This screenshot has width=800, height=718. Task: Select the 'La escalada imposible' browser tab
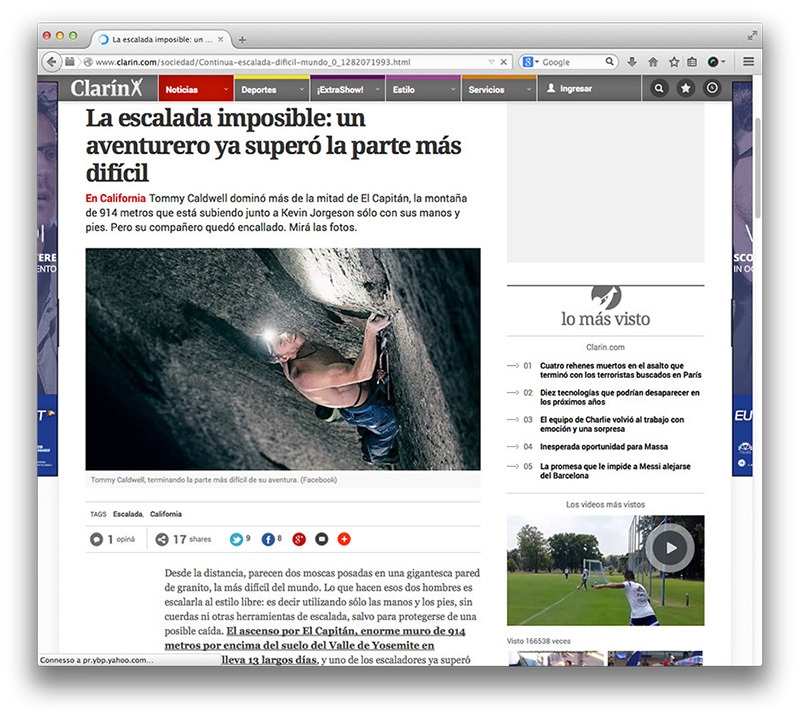pyautogui.click(x=161, y=39)
